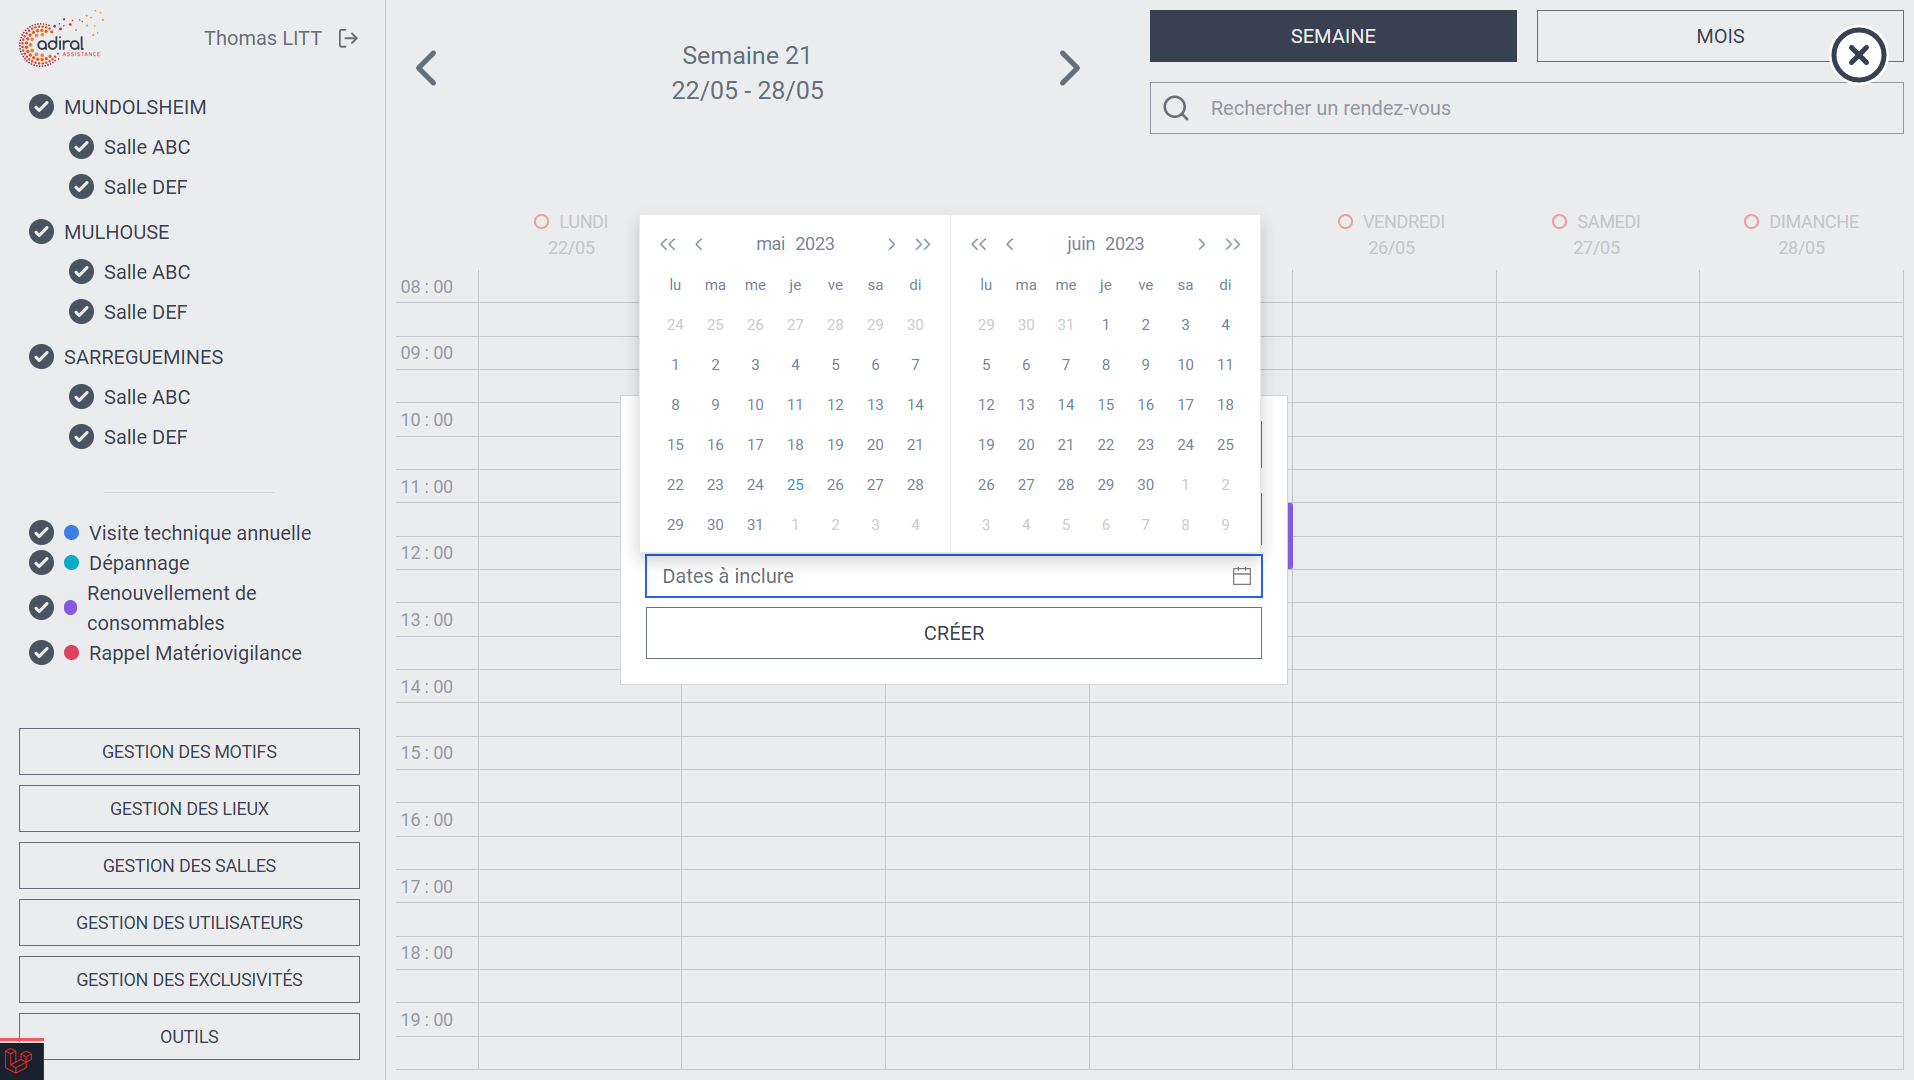The height and width of the screenshot is (1080, 1914).
Task: Advance to next week with right arrow
Action: (1069, 68)
